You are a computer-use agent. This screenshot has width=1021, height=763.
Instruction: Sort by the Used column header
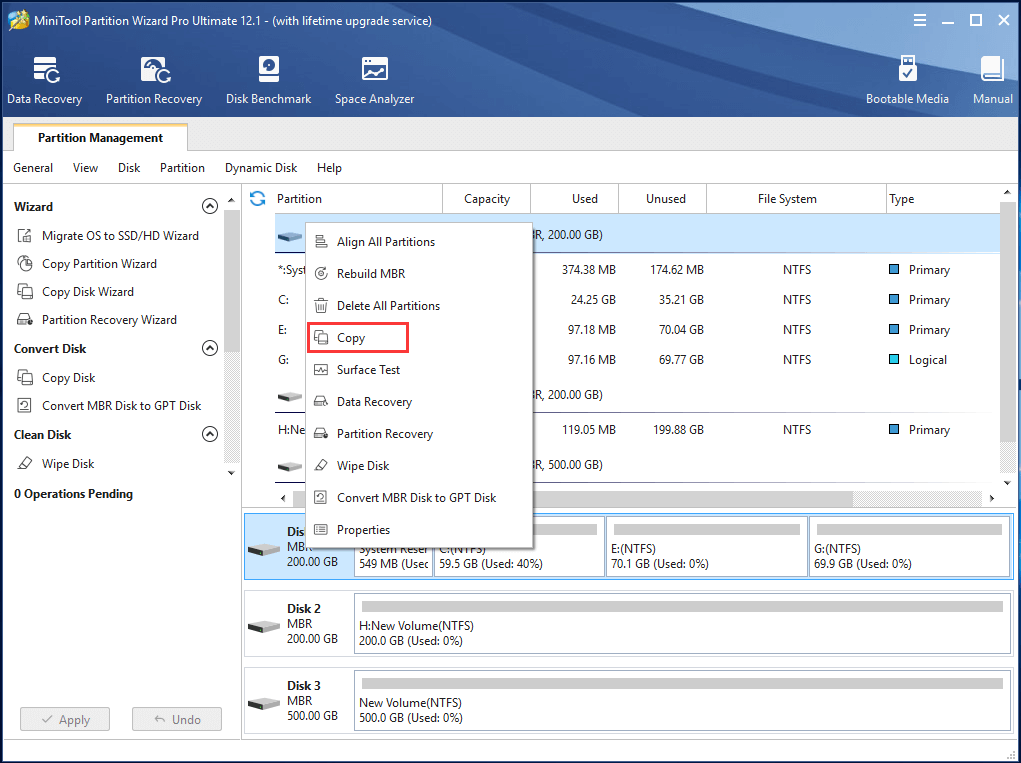point(574,199)
